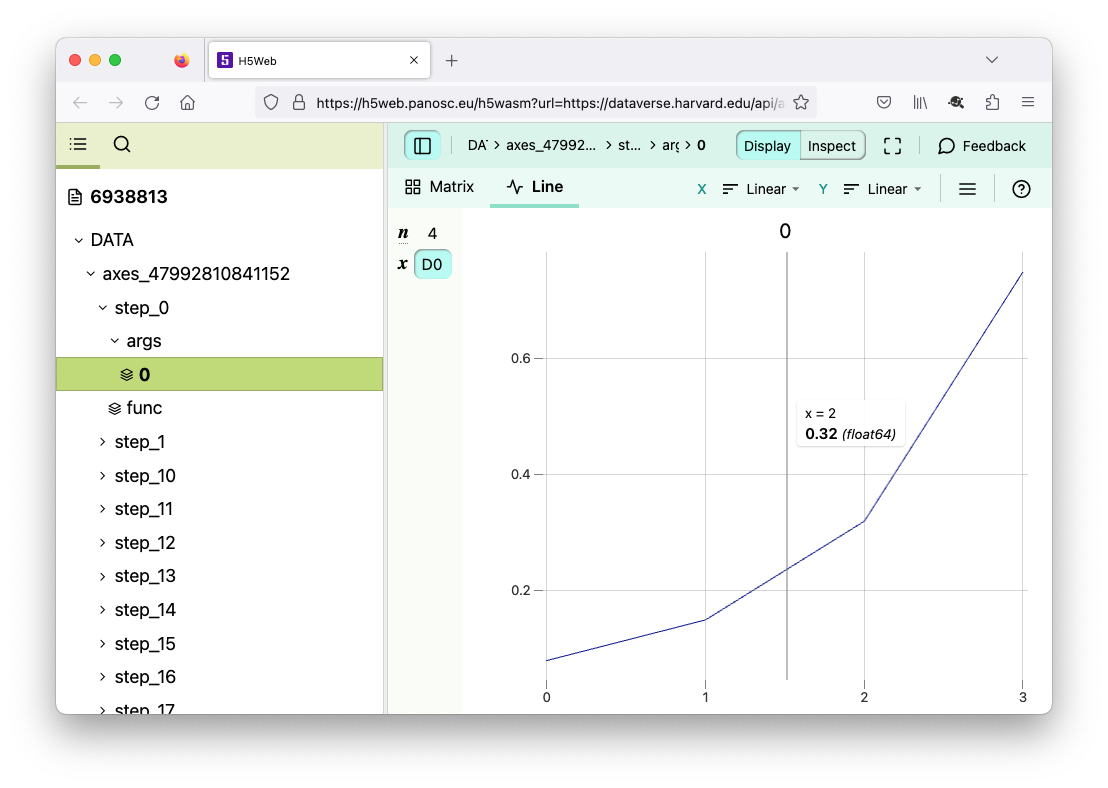The height and width of the screenshot is (788, 1108).
Task: Collapse the args group
Action: 115,341
